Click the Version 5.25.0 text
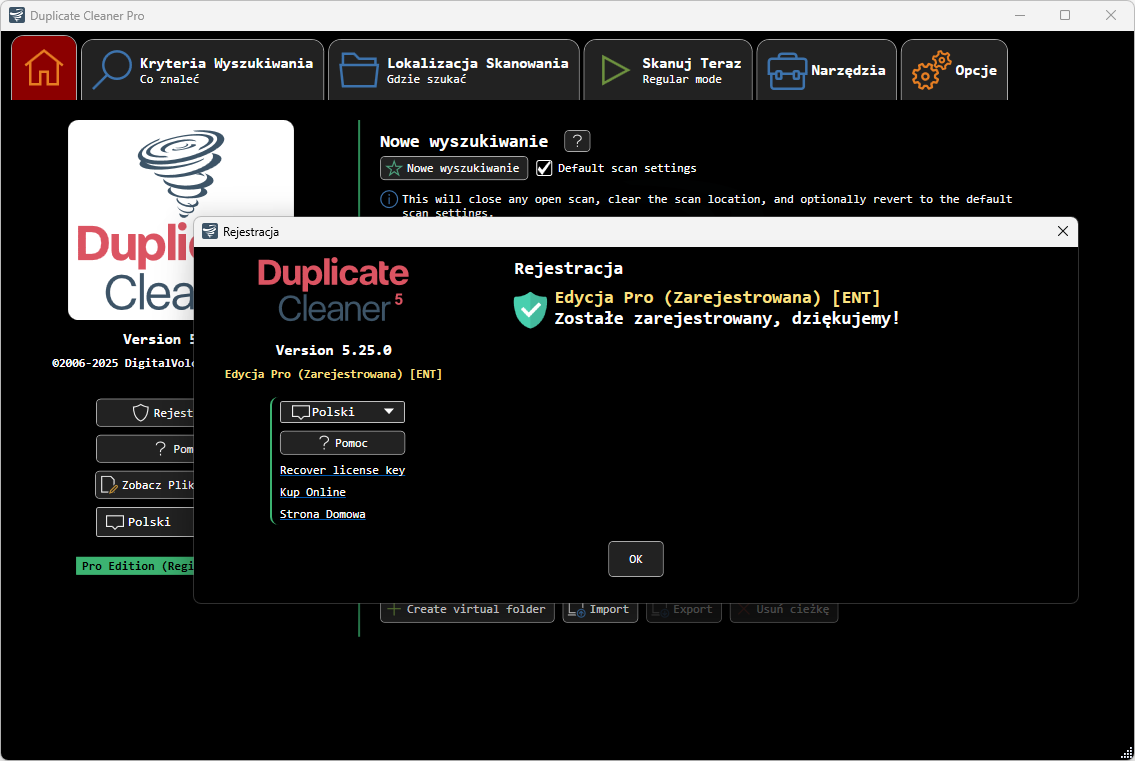The height and width of the screenshot is (761, 1135). coord(334,350)
